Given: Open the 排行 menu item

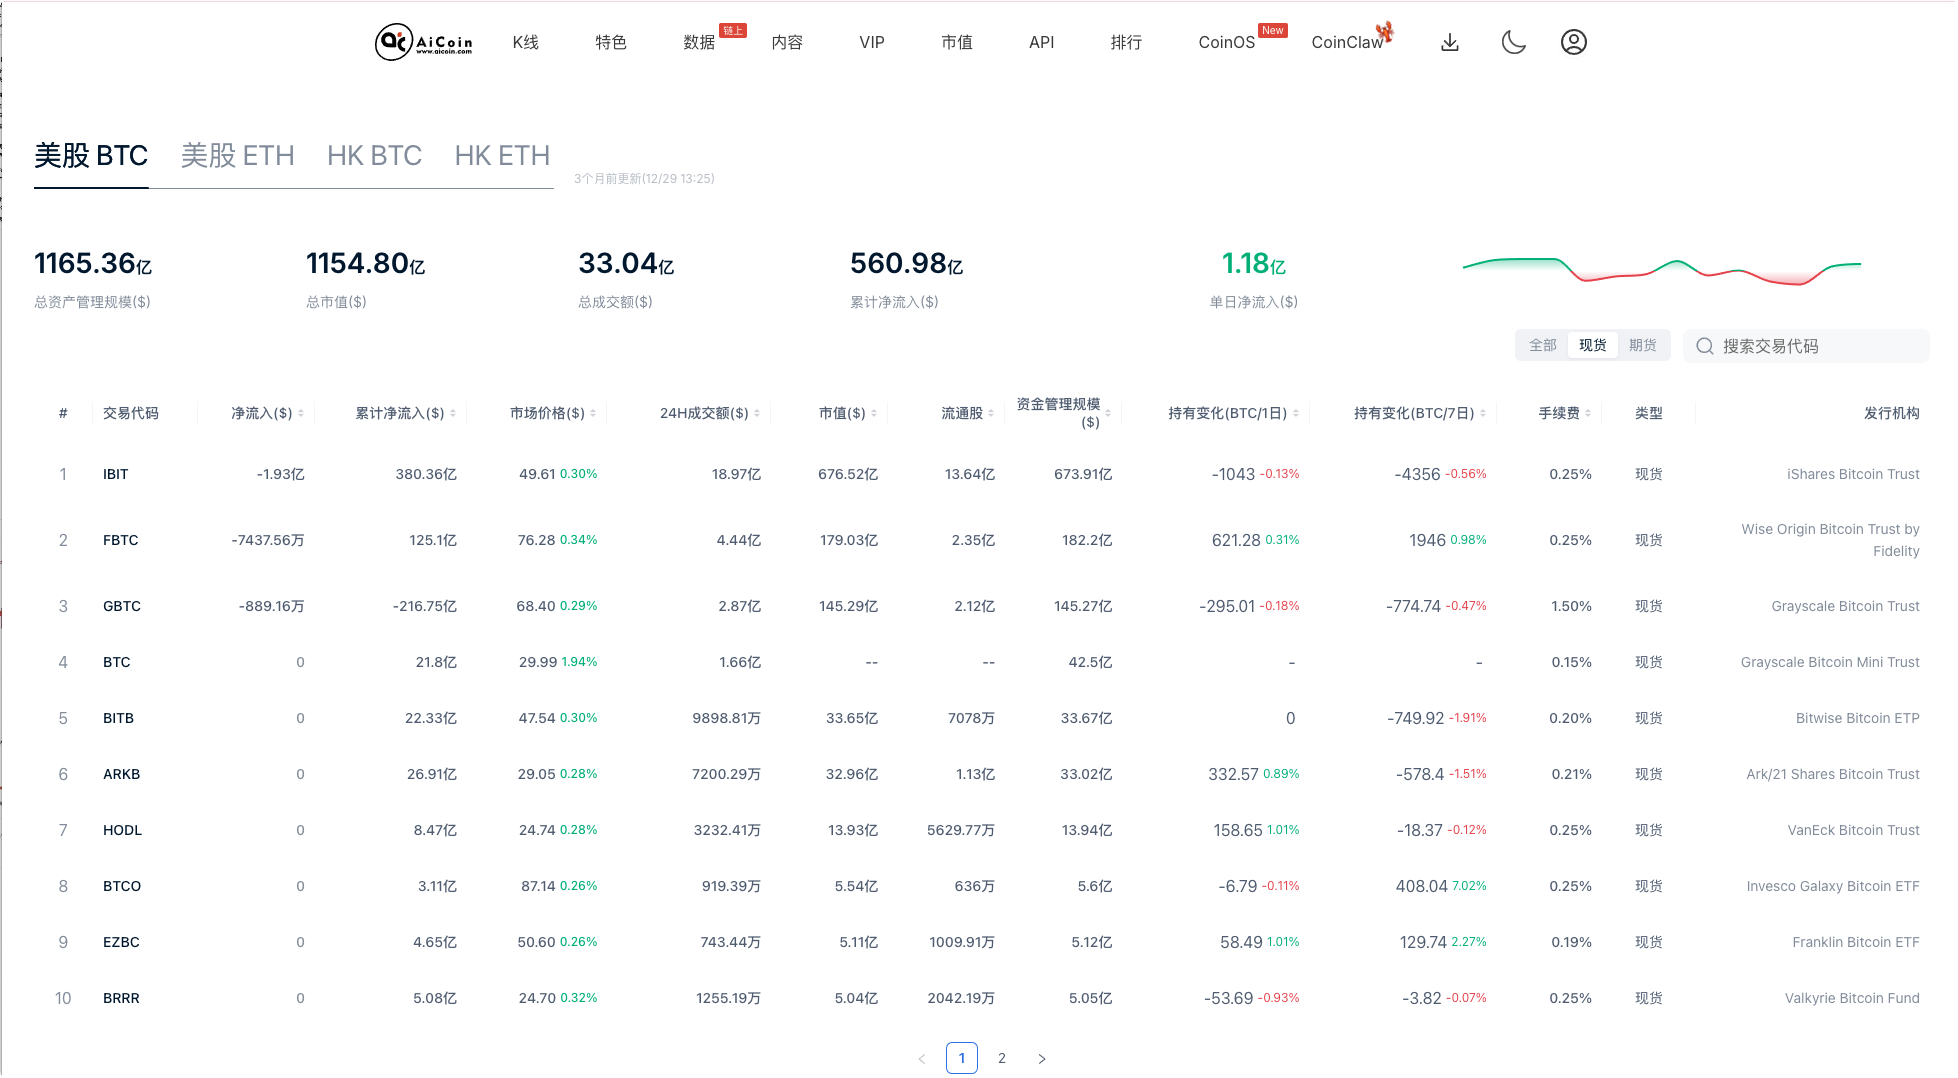Looking at the screenshot, I should click(x=1126, y=42).
